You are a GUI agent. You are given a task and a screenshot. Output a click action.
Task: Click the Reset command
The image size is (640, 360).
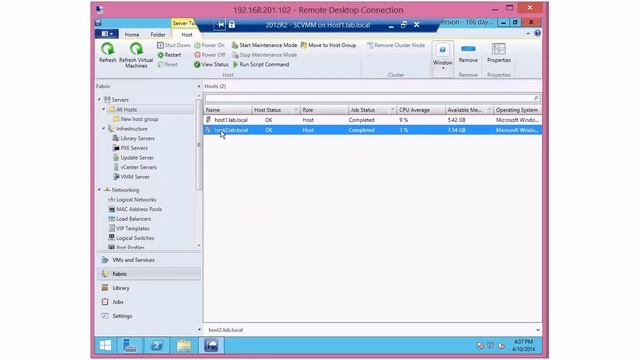(x=167, y=64)
